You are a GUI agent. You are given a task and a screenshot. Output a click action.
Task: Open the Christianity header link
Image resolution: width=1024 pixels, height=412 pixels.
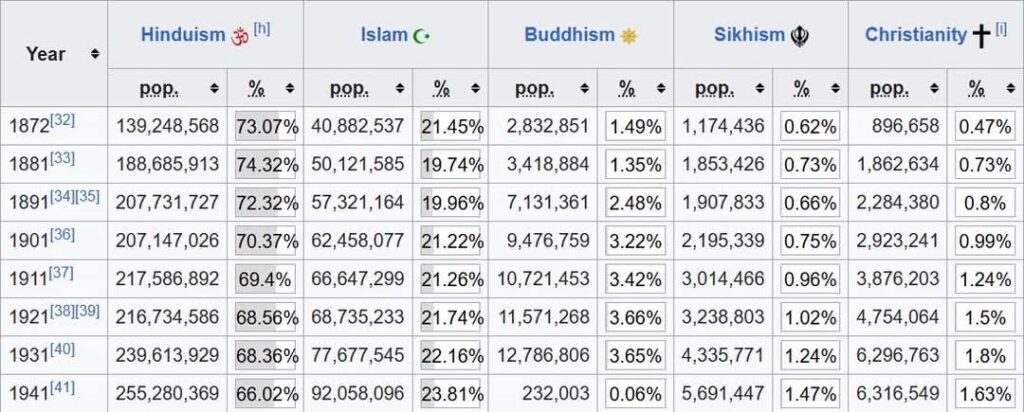[x=916, y=35]
